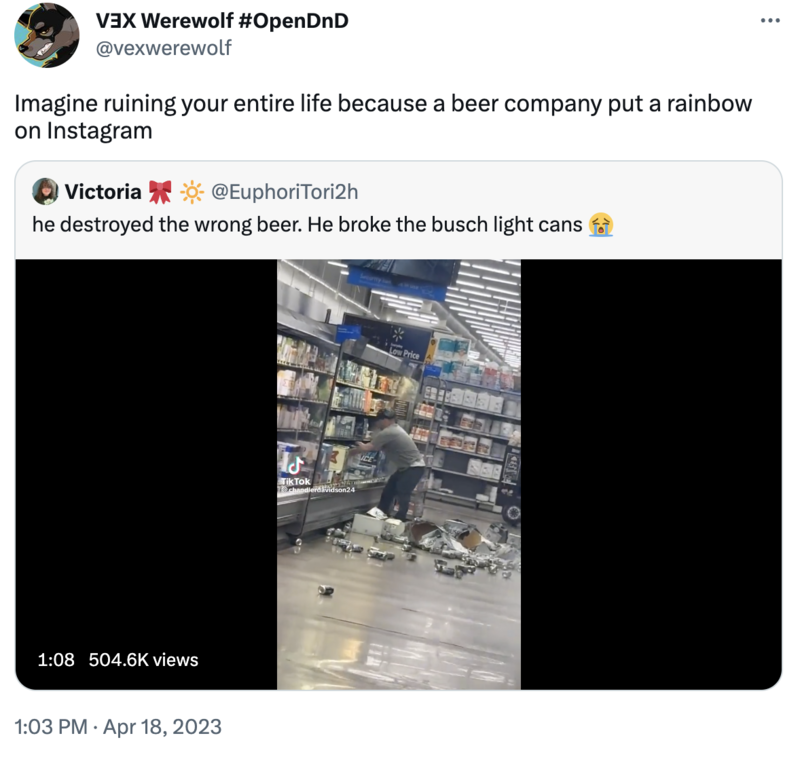Click the chandlerdavidson24 TikTok username watermark
This screenshot has height=759, width=800.
click(318, 490)
